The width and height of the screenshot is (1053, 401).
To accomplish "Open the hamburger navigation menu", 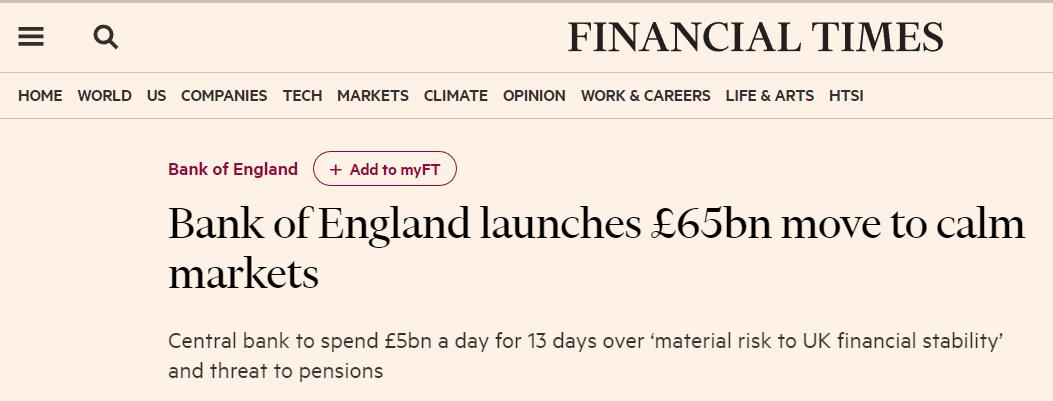I will [x=31, y=37].
